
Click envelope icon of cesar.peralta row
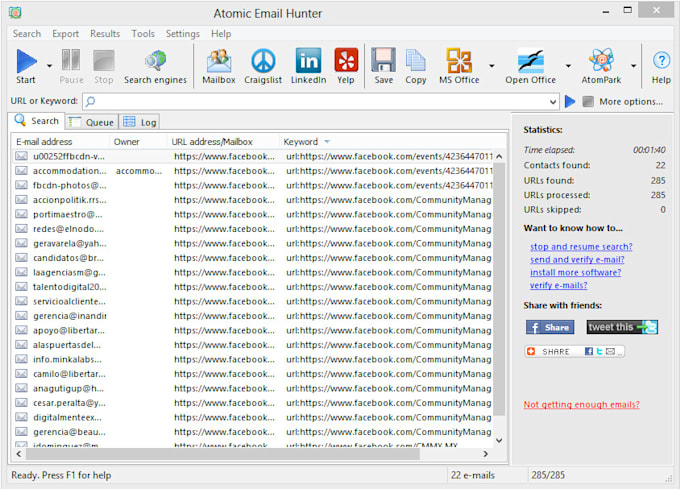(x=21, y=403)
